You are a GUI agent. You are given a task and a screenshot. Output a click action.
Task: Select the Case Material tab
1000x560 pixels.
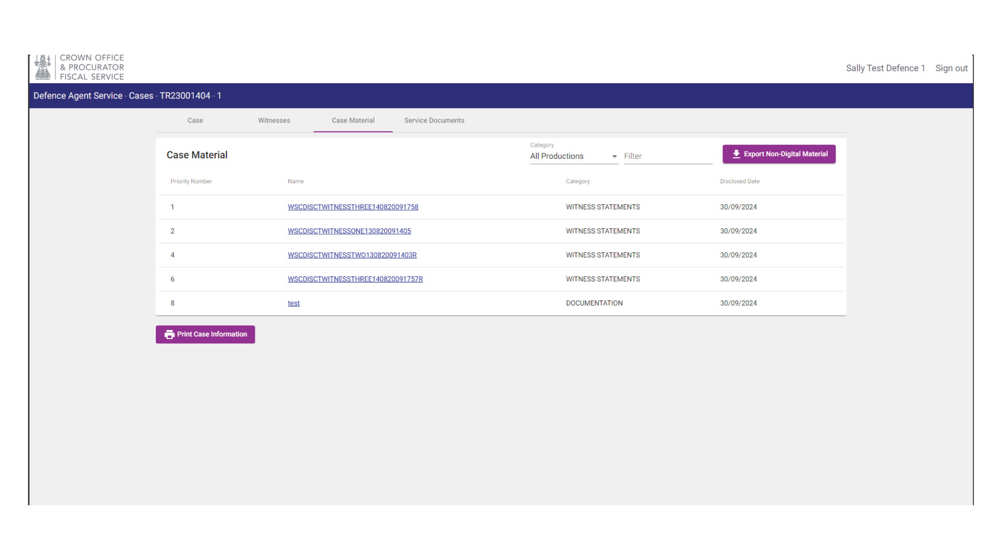point(353,120)
